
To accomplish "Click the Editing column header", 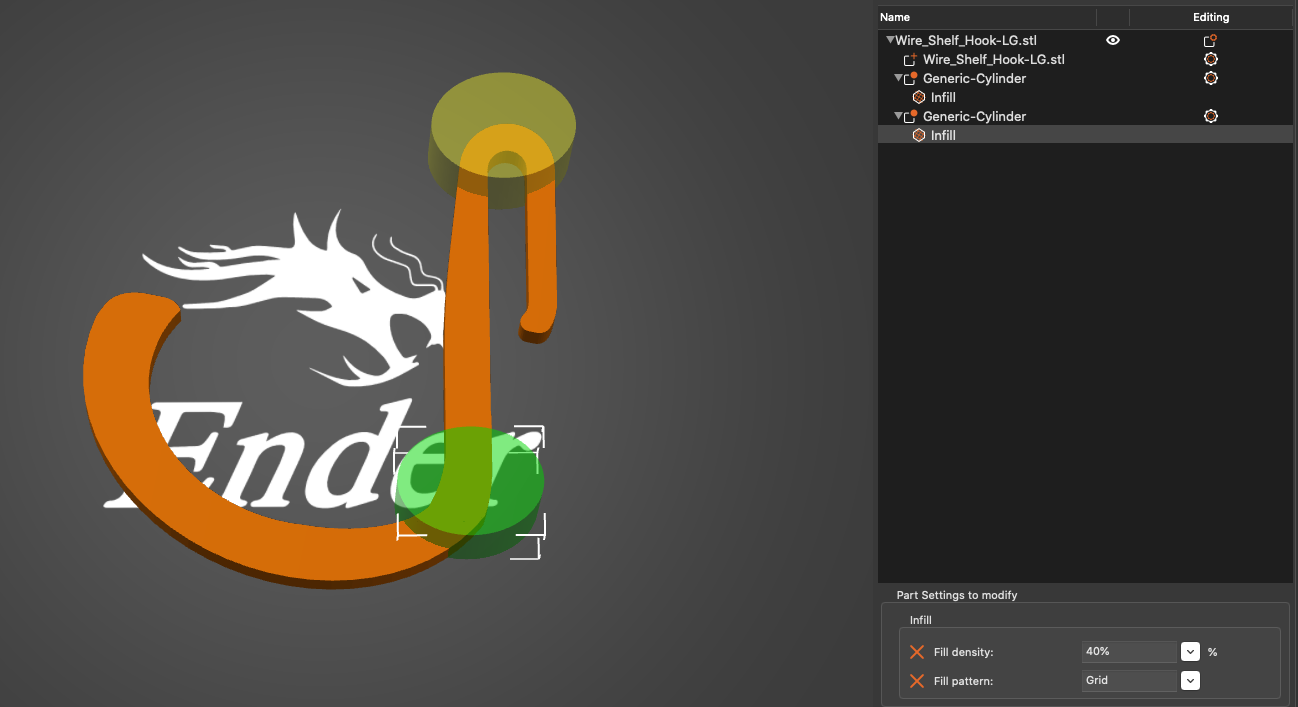I will point(1211,17).
